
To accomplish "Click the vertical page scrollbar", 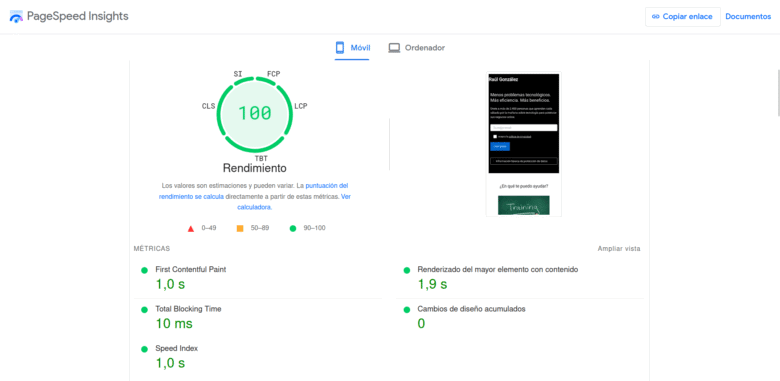I will 777,94.
